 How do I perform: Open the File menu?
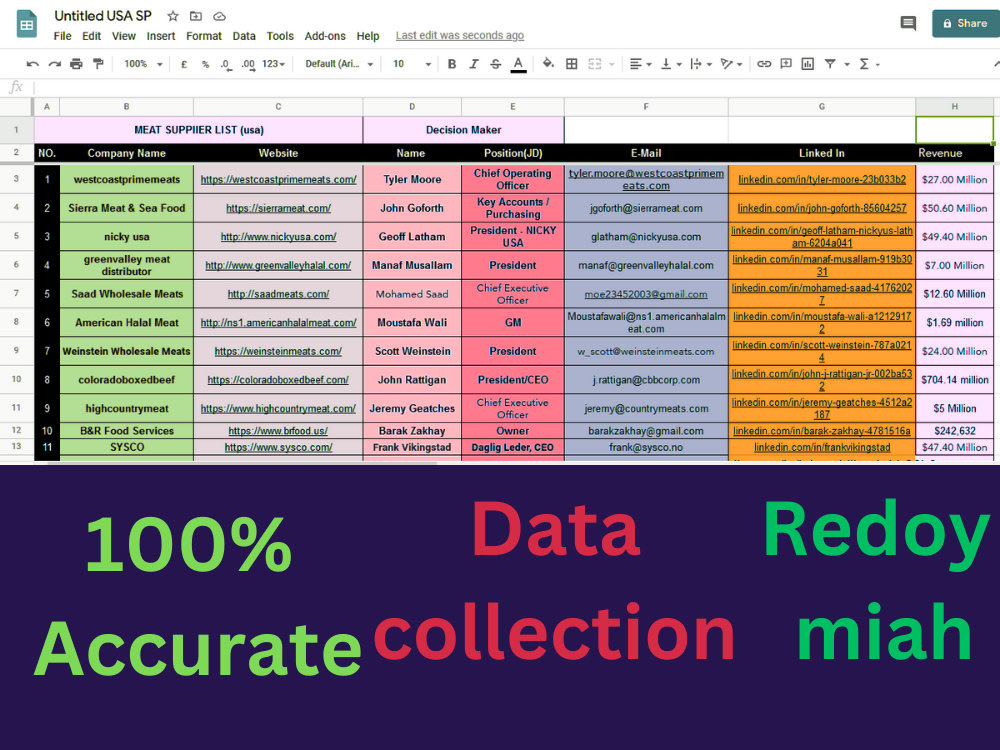tap(62, 36)
